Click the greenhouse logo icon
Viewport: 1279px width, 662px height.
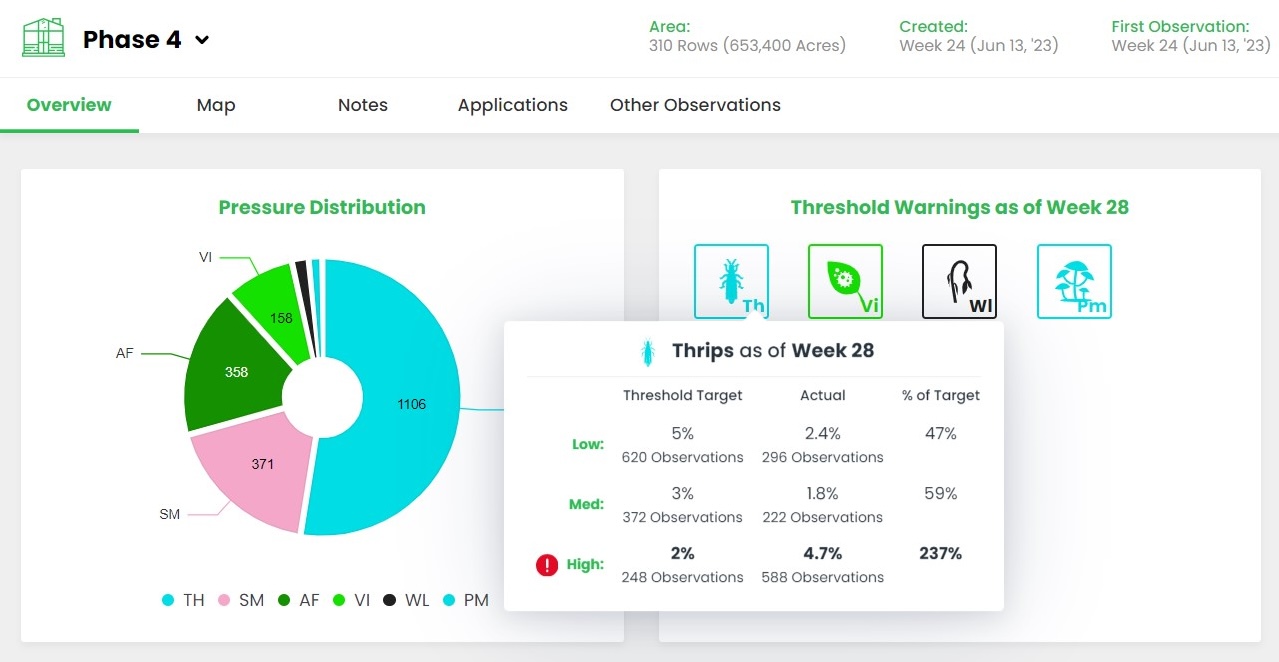tap(43, 39)
